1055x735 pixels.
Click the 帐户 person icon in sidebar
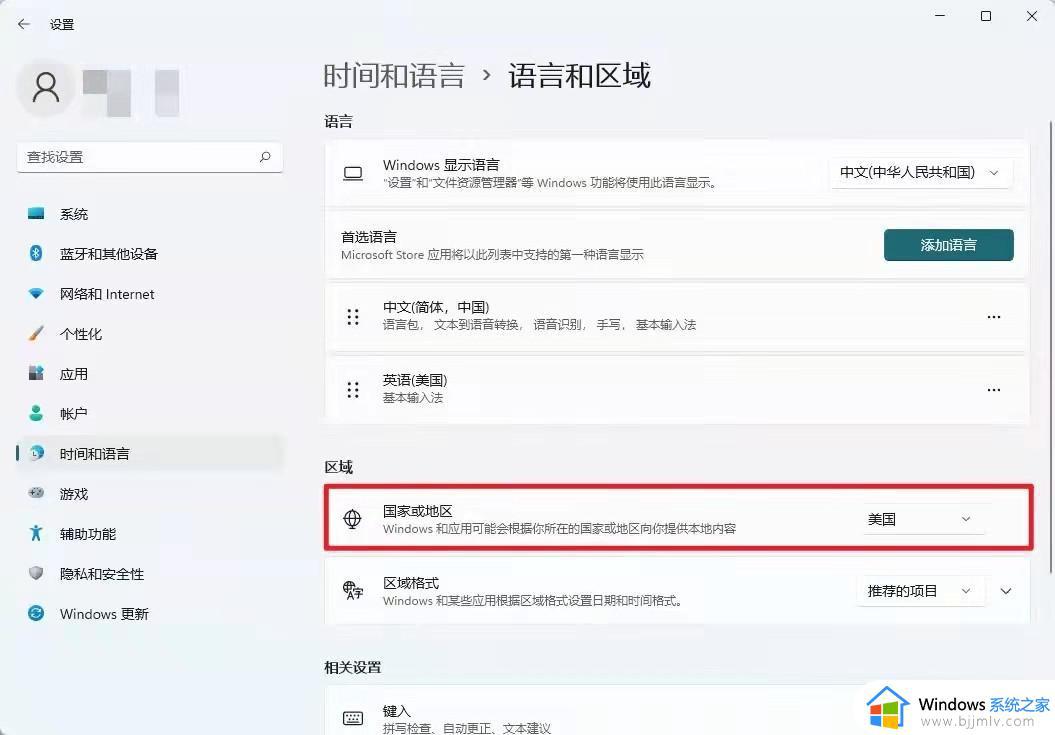click(36, 413)
